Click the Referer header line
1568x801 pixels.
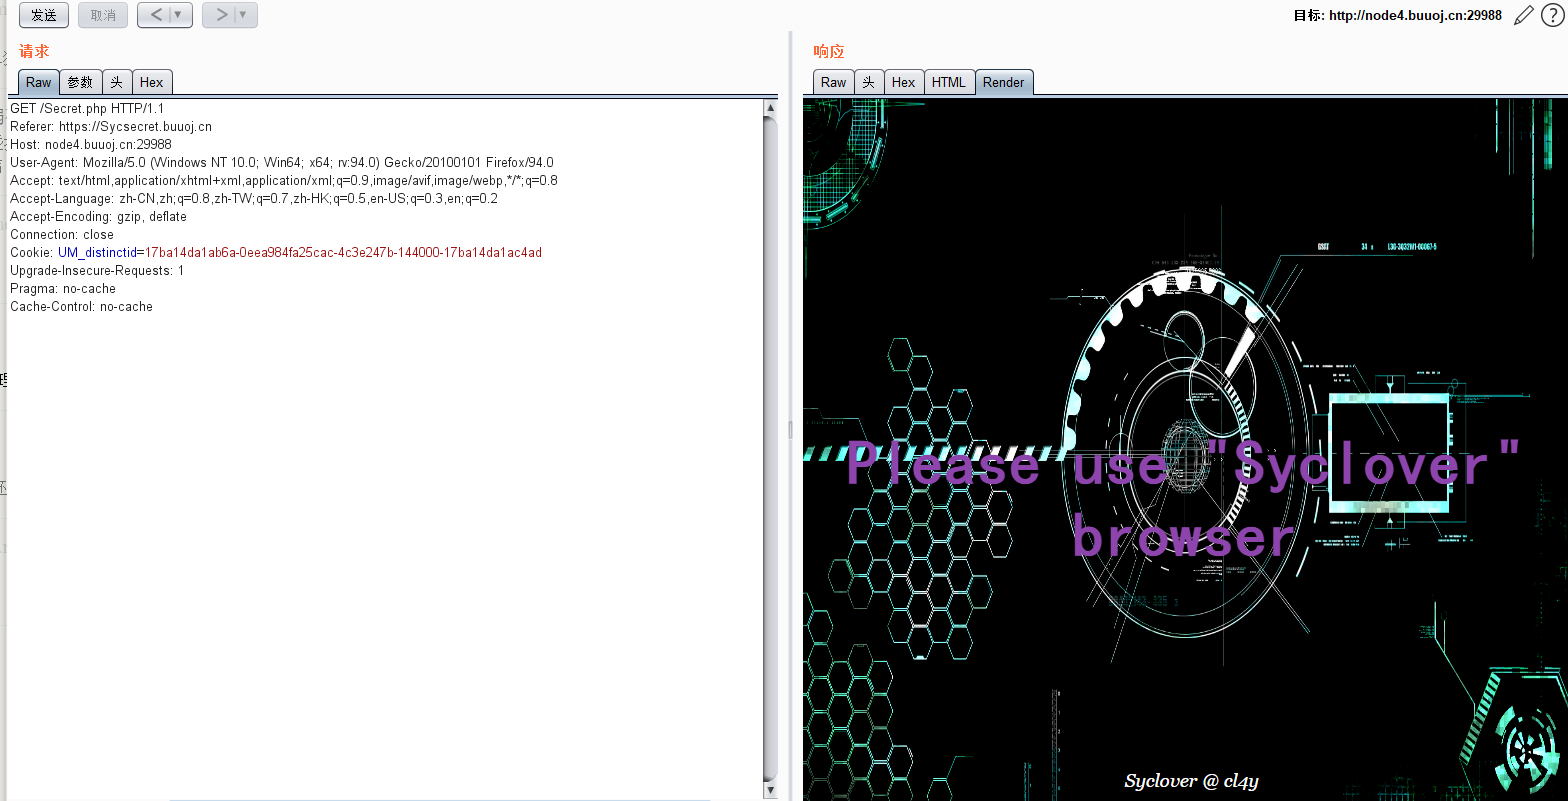(111, 126)
